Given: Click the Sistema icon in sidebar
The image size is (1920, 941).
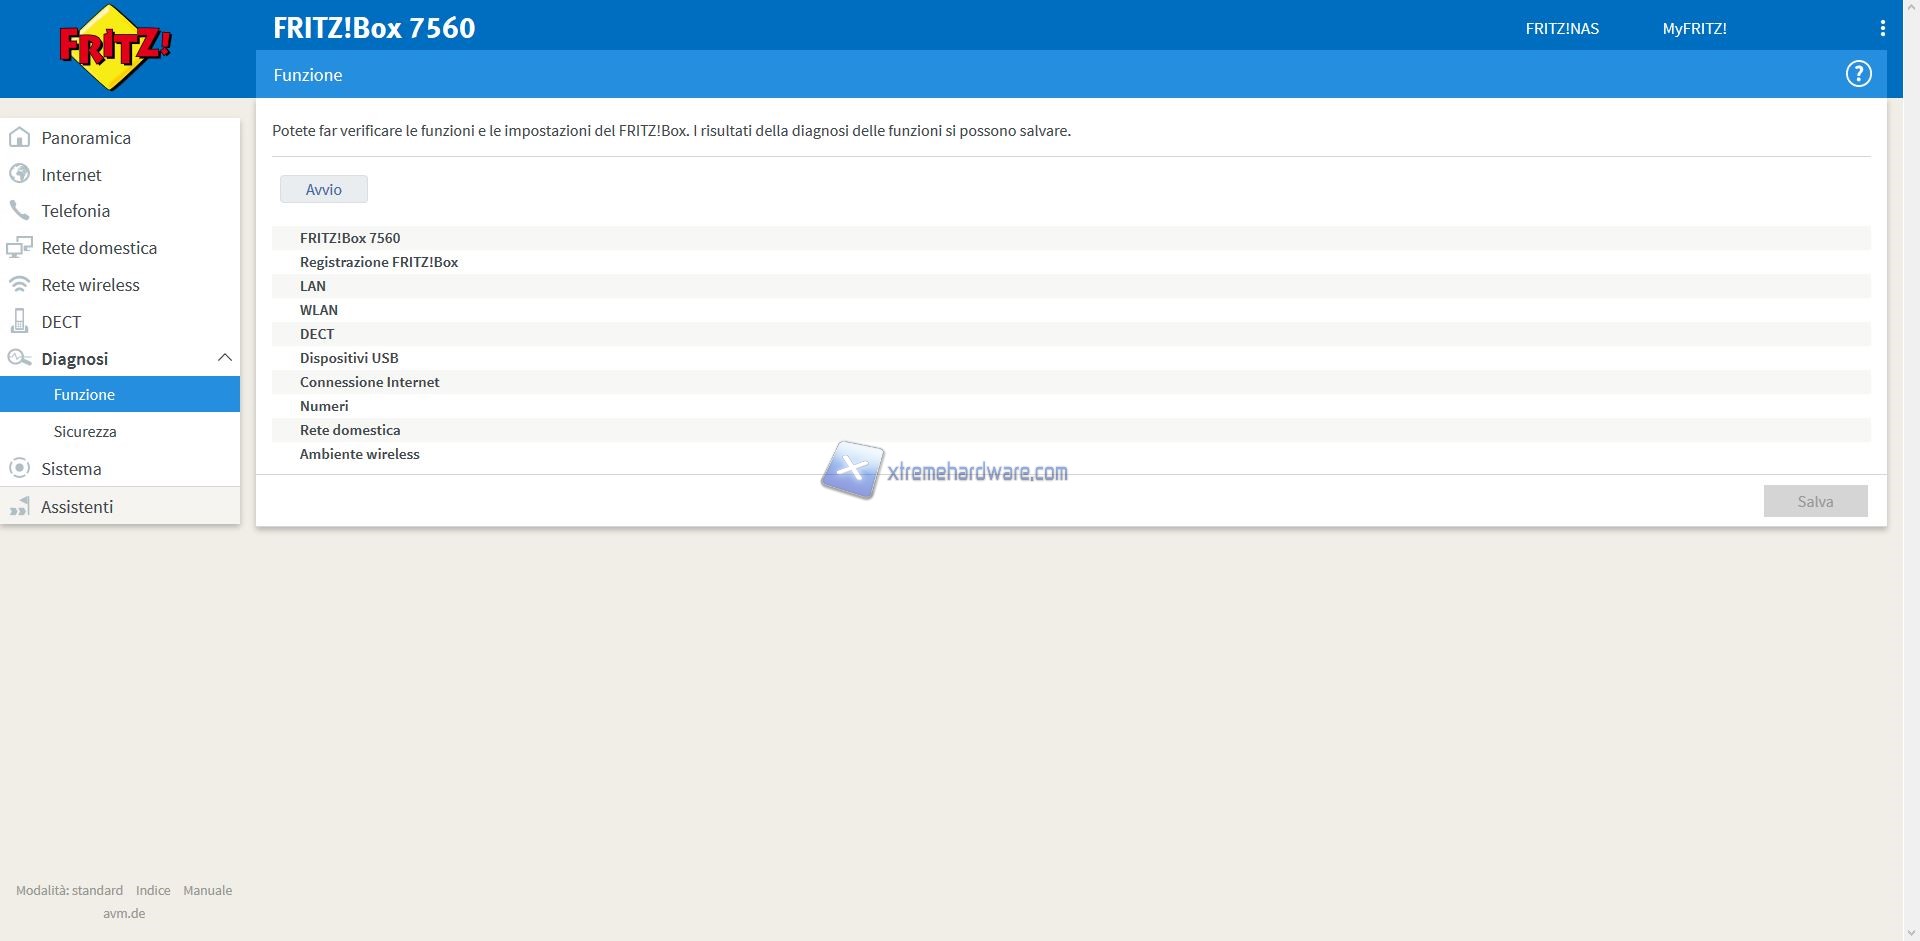Looking at the screenshot, I should point(19,469).
